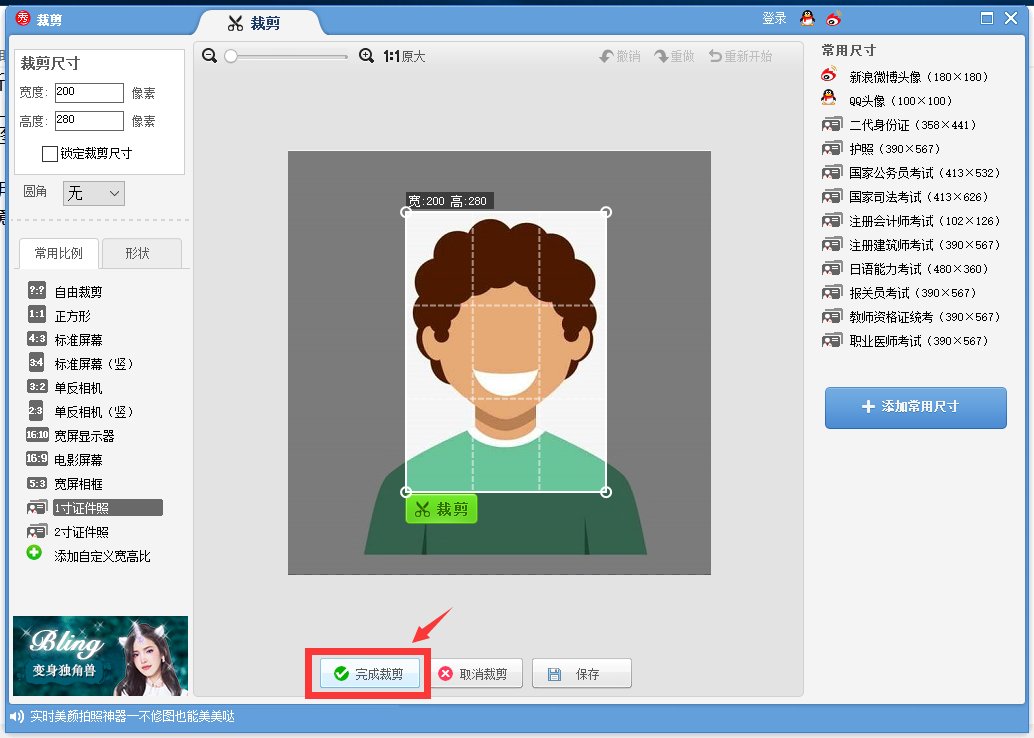This screenshot has height=738, width=1034.
Task: Select 宽屏显示器 16:10 ratio
Action: 71,435
